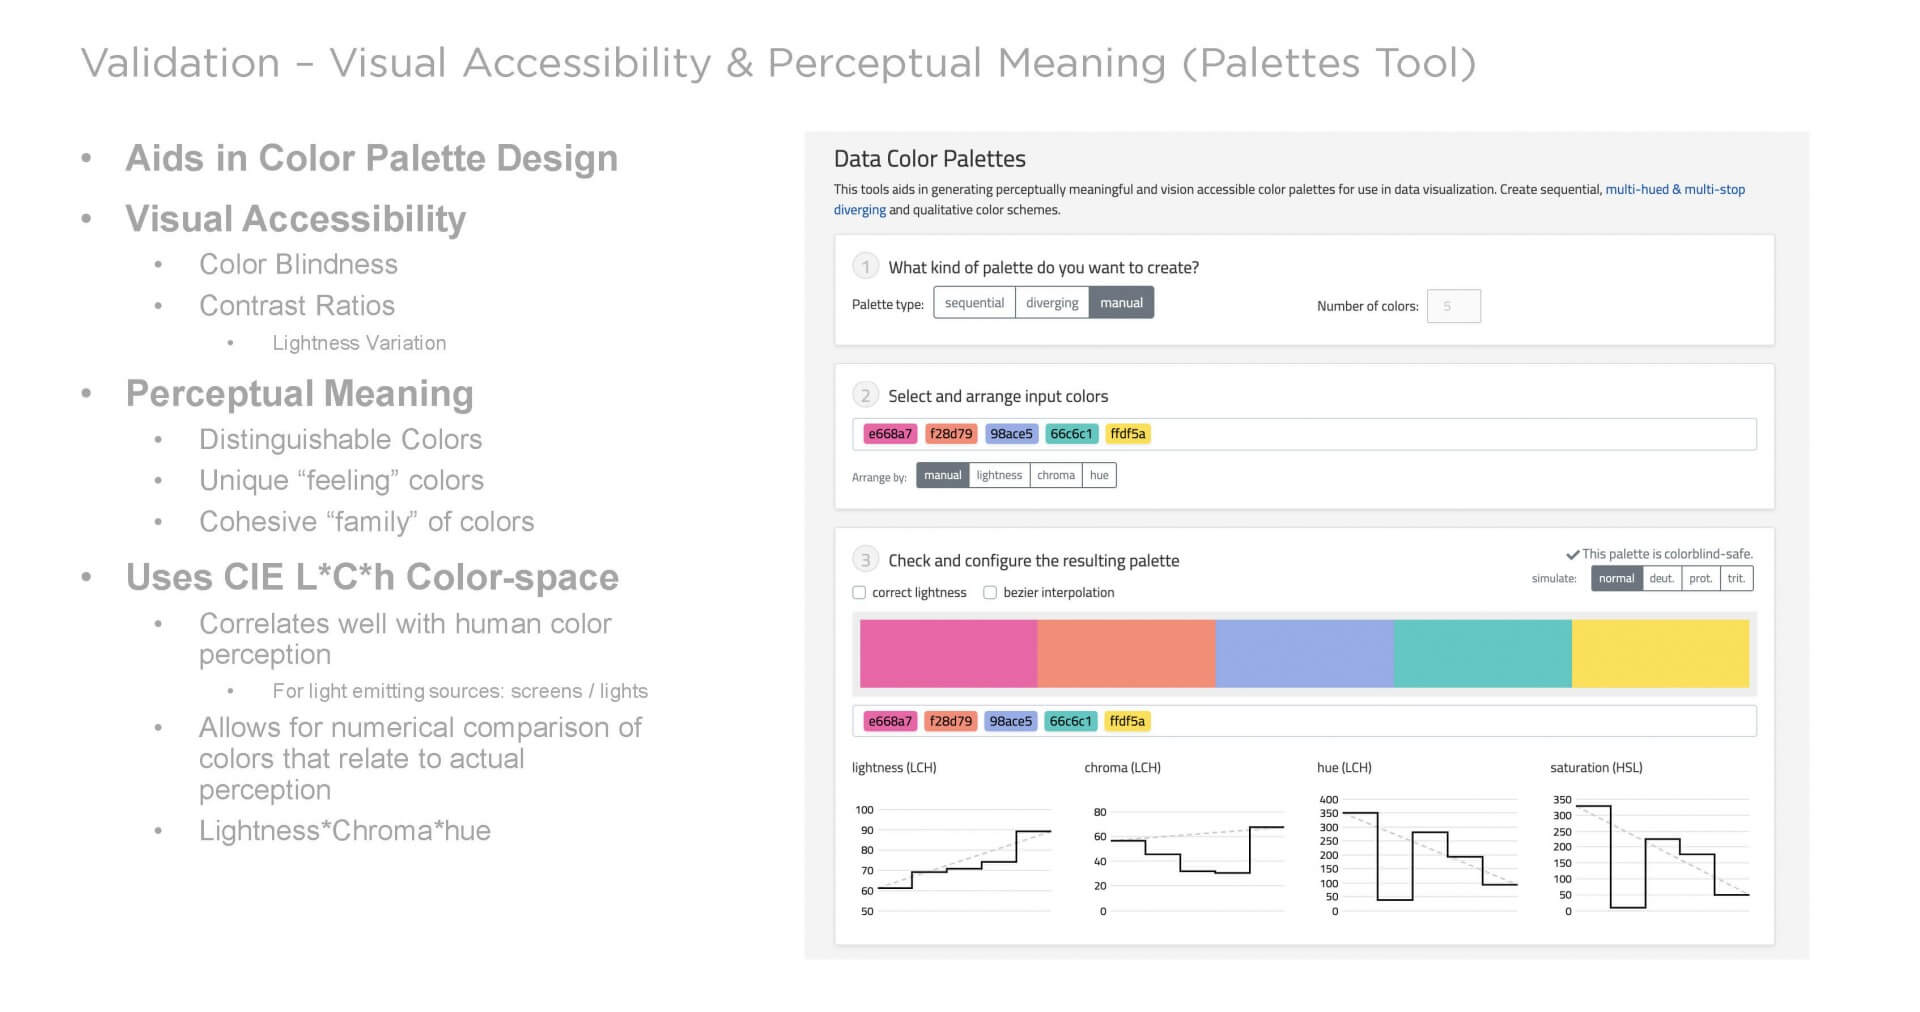Select normal simulation mode
Screen dimensions: 1920x1012
point(1616,578)
